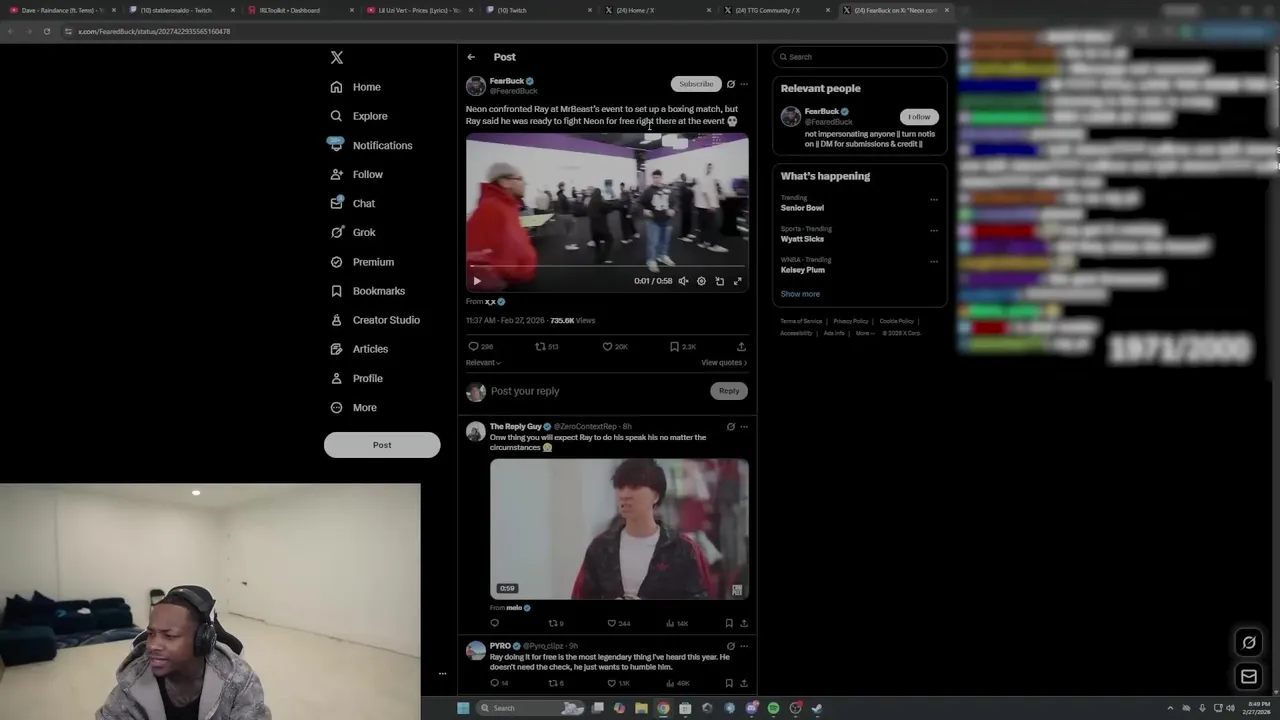Open video settings gear icon
The image size is (1280, 720).
pos(701,281)
